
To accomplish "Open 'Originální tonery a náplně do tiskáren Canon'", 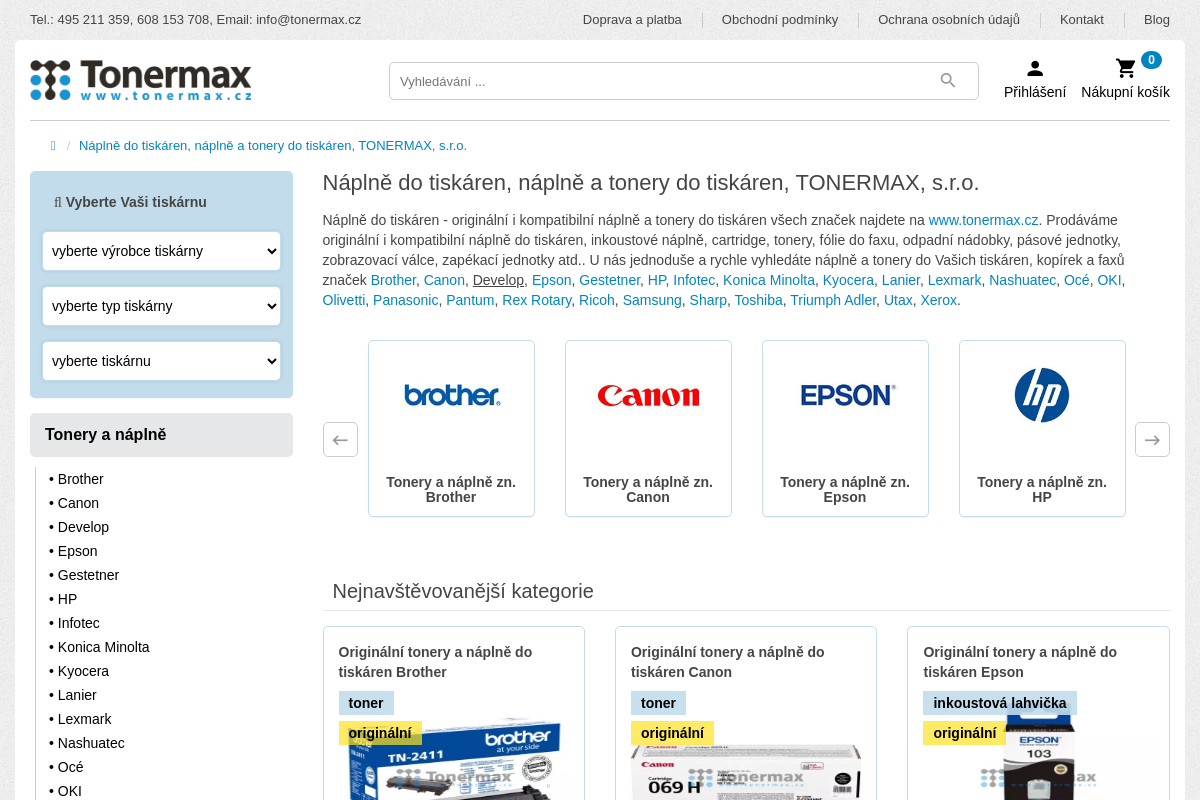I will coord(728,662).
